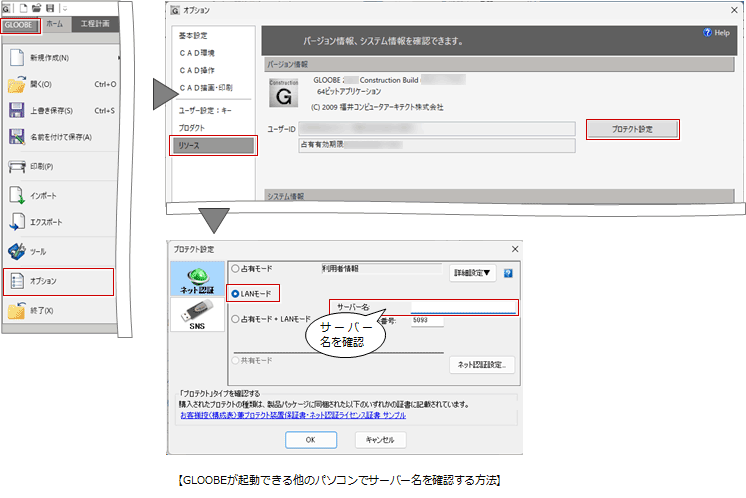Viewport: 746px width, 498px height.
Task: Select ユーザー設定：キー in the options sidebar
Action: click(x=205, y=110)
